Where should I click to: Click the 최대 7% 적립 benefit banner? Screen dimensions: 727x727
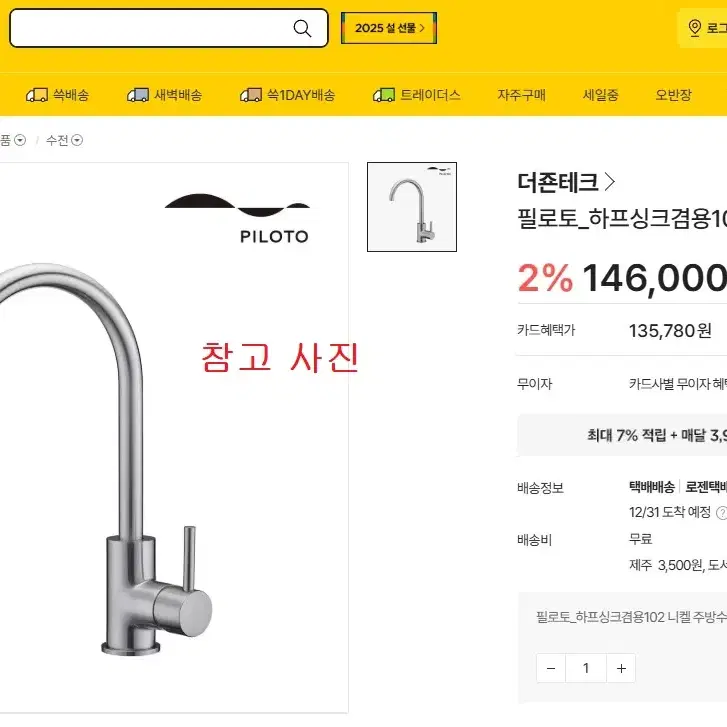pyautogui.click(x=622, y=435)
